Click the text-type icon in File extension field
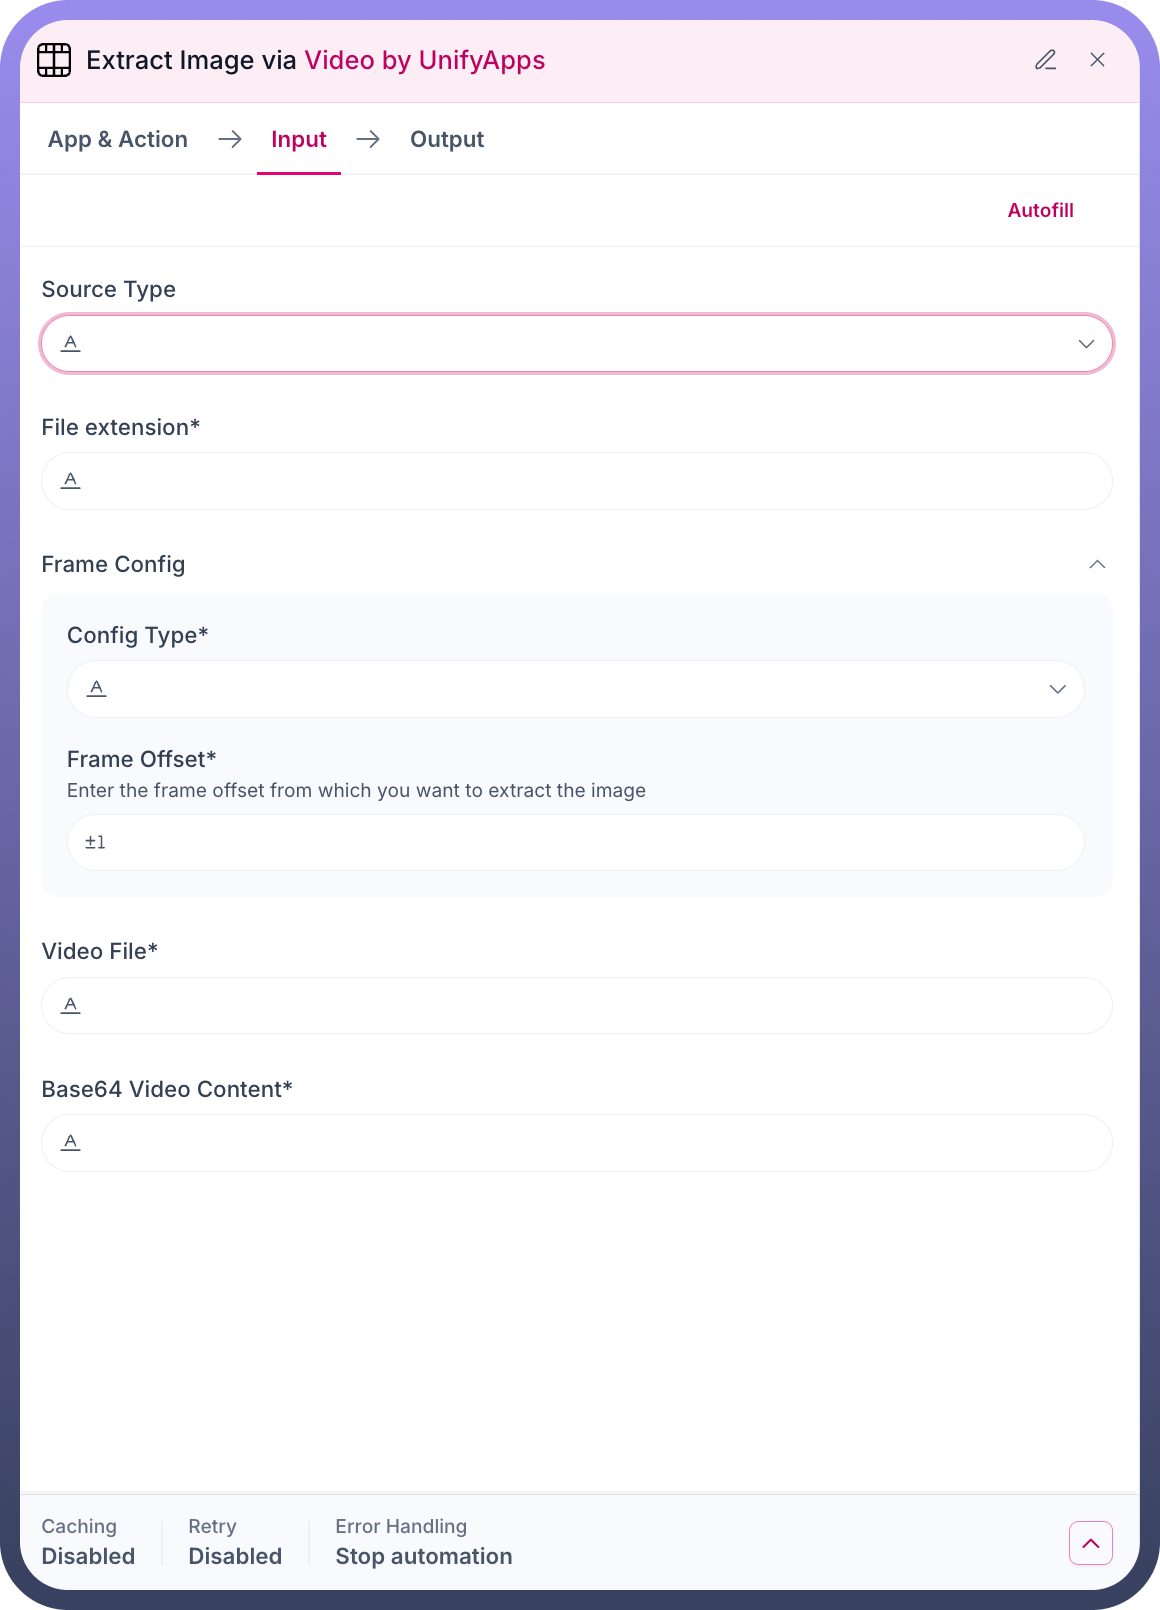 tap(71, 481)
